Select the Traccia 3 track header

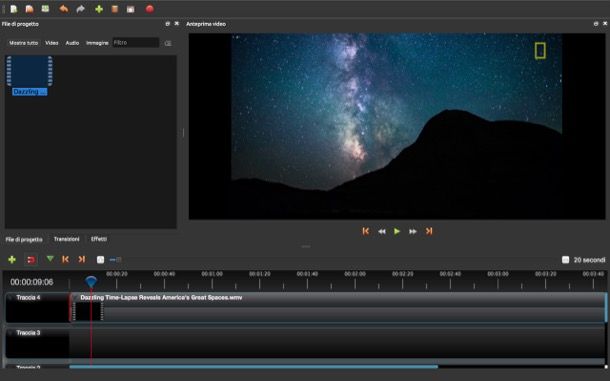click(37, 343)
